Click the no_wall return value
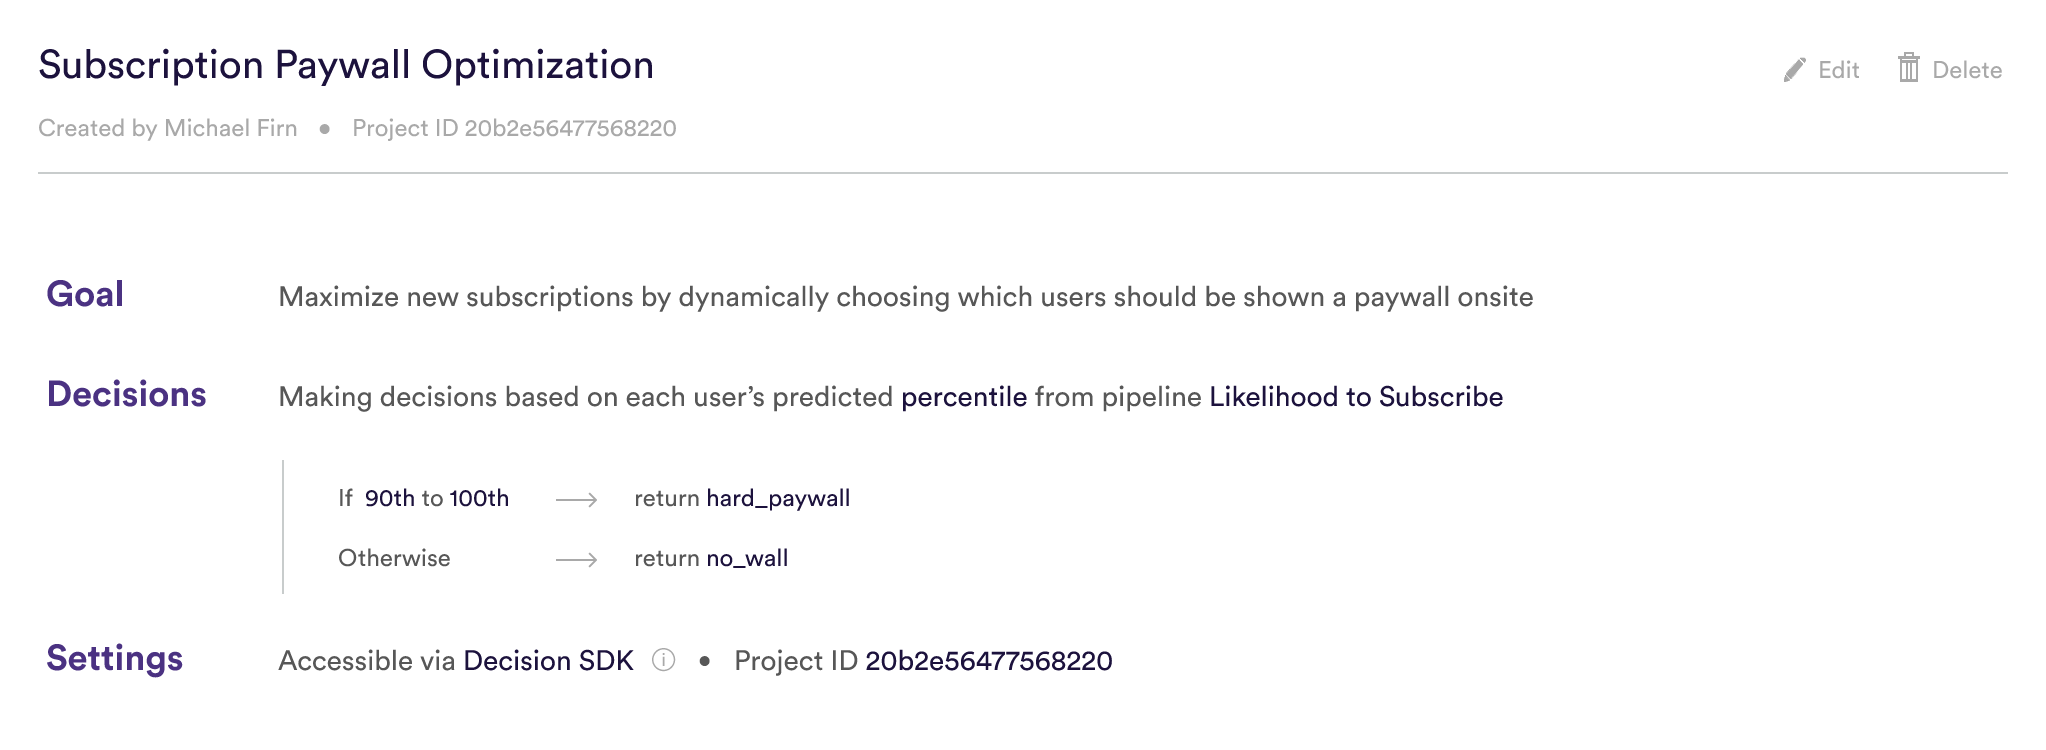 pyautogui.click(x=747, y=558)
